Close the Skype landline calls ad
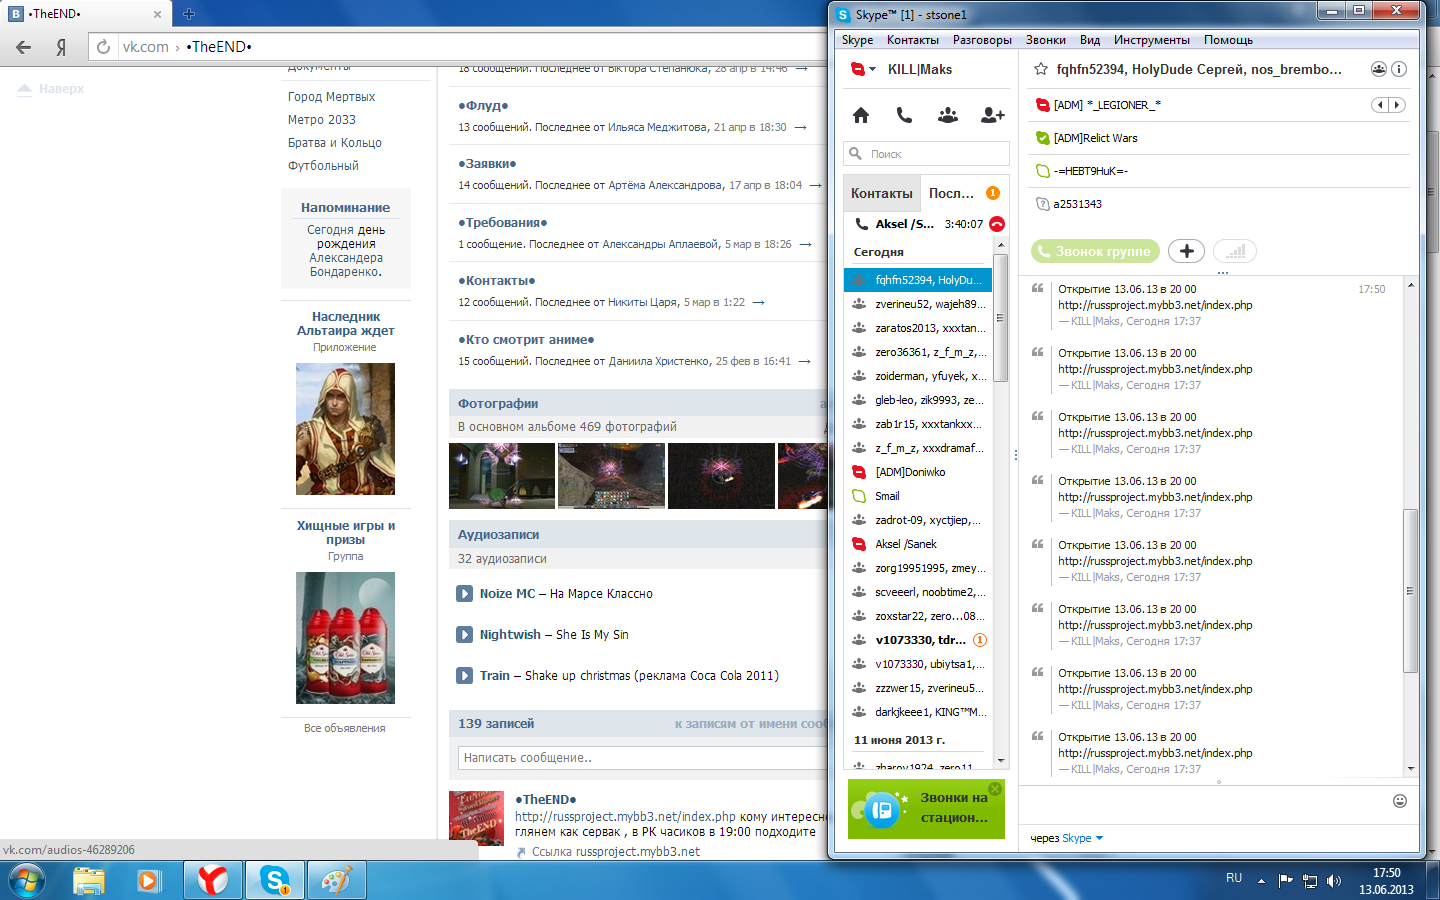This screenshot has width=1440, height=900. pos(995,788)
